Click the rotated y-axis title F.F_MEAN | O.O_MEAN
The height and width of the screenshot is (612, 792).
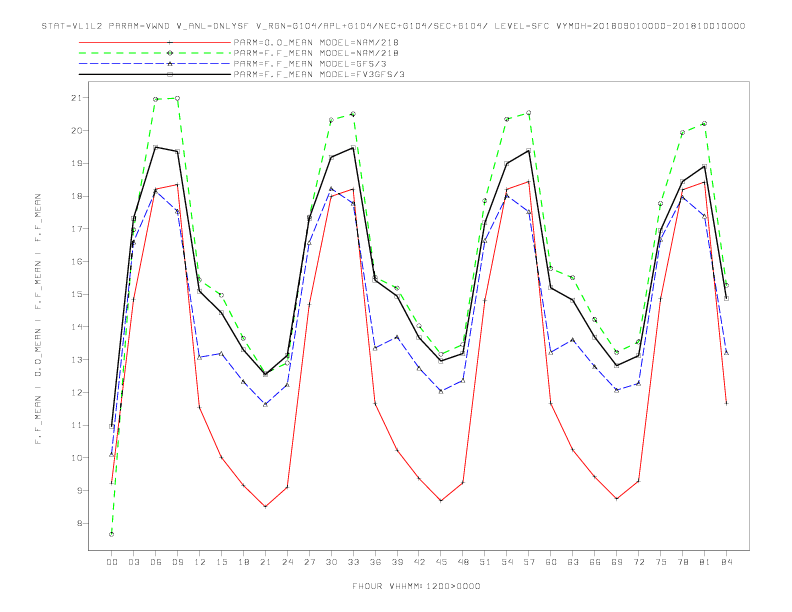pyautogui.click(x=38, y=319)
